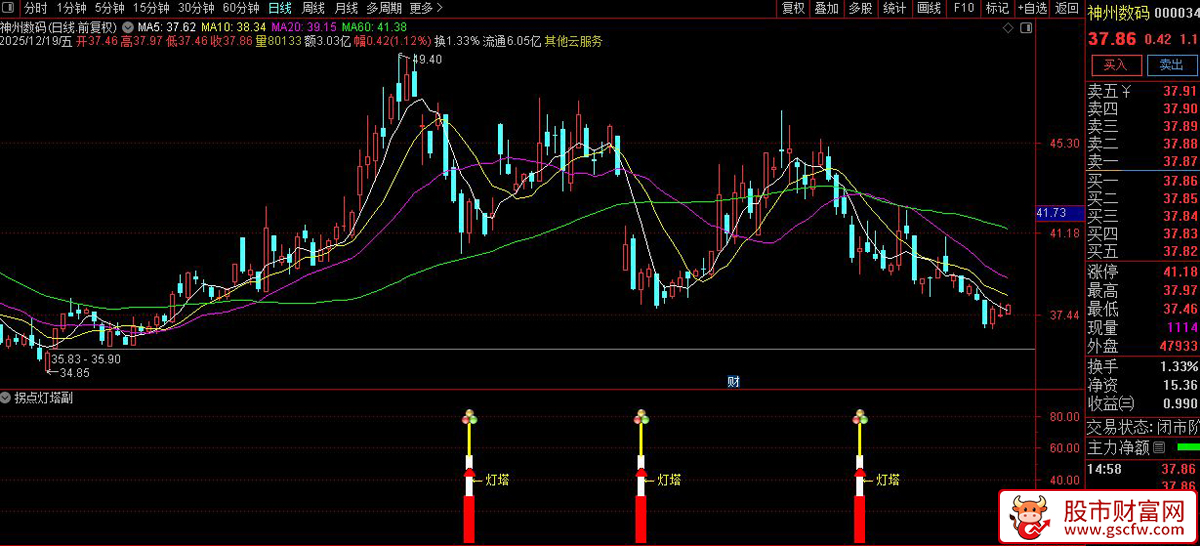Viewport: 1200px width, 546px height.
Task: Switch to 周线 weekly chart
Action: (313, 8)
